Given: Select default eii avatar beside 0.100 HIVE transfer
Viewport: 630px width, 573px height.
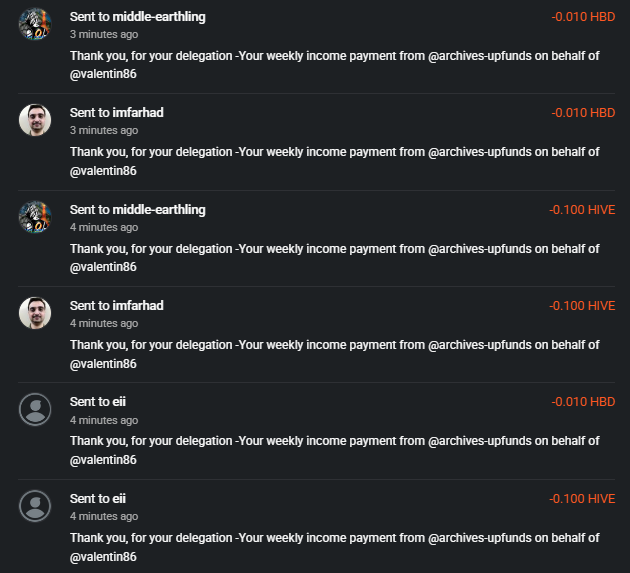Looking at the screenshot, I should (35, 506).
